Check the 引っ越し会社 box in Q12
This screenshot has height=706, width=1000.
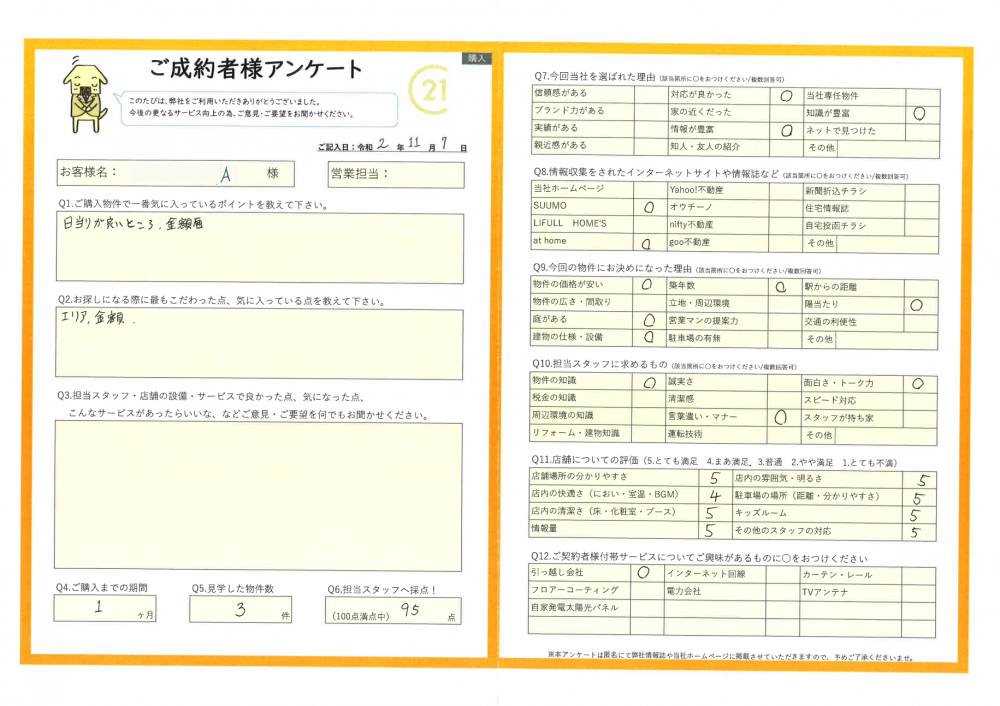click(x=645, y=574)
